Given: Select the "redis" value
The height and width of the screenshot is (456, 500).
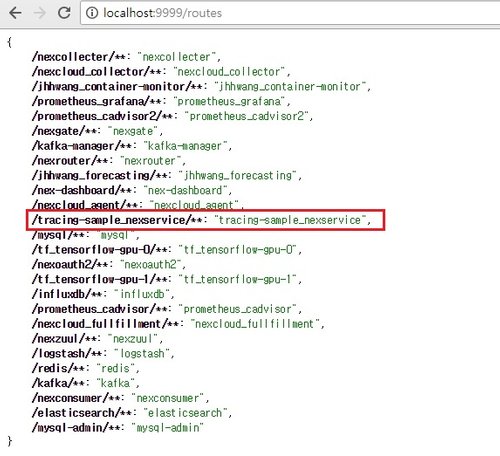Looking at the screenshot, I should click(116, 368).
